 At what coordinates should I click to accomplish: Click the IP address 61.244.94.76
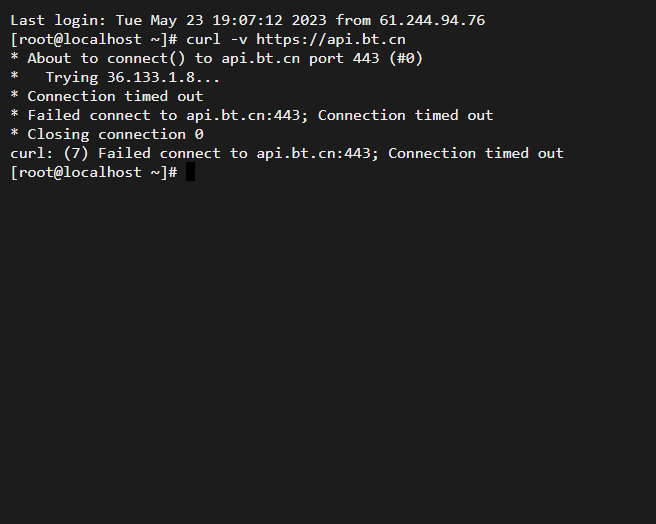[x=432, y=20]
